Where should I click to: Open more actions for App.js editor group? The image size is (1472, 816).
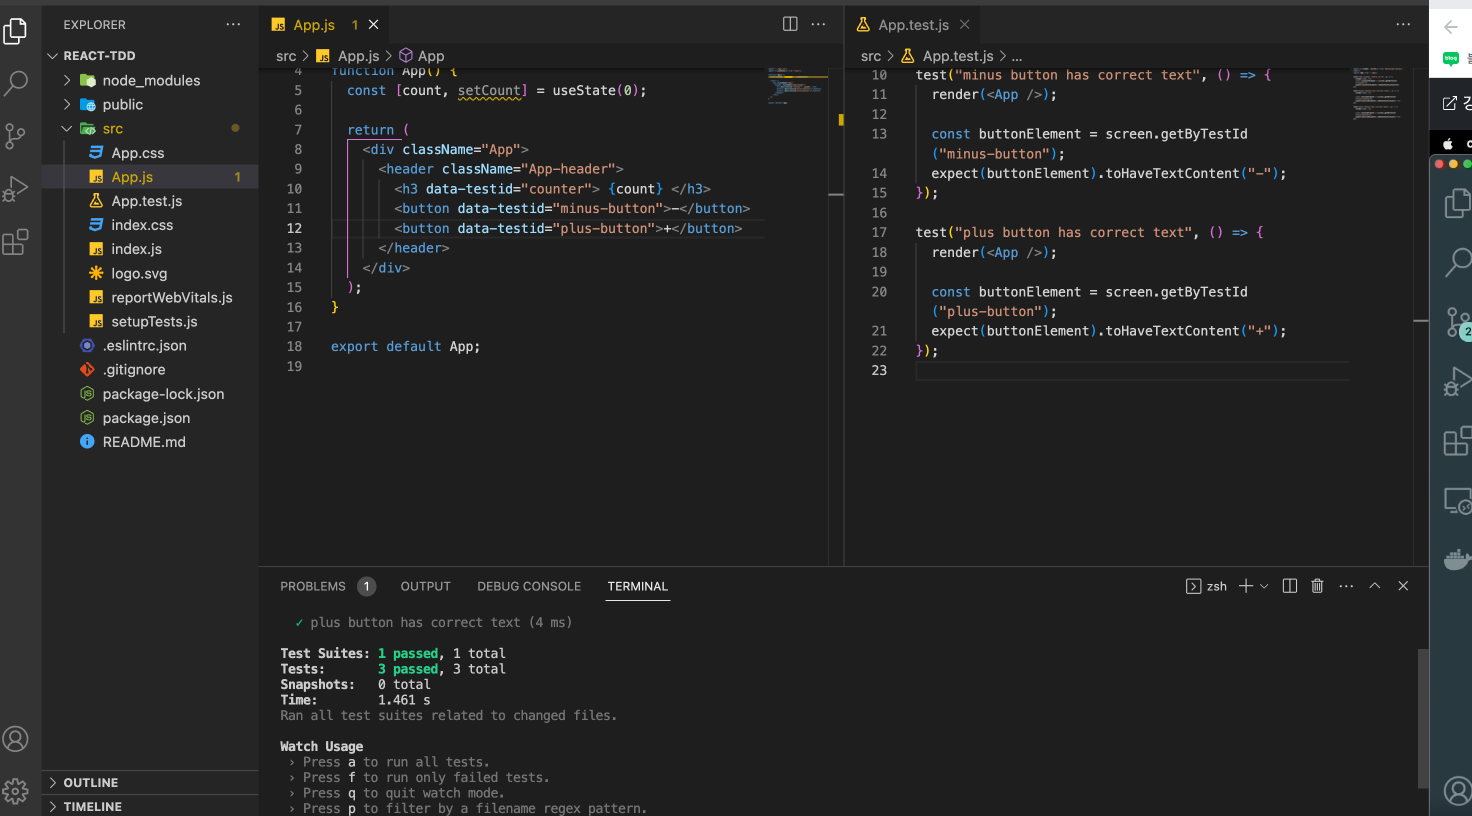coord(818,24)
